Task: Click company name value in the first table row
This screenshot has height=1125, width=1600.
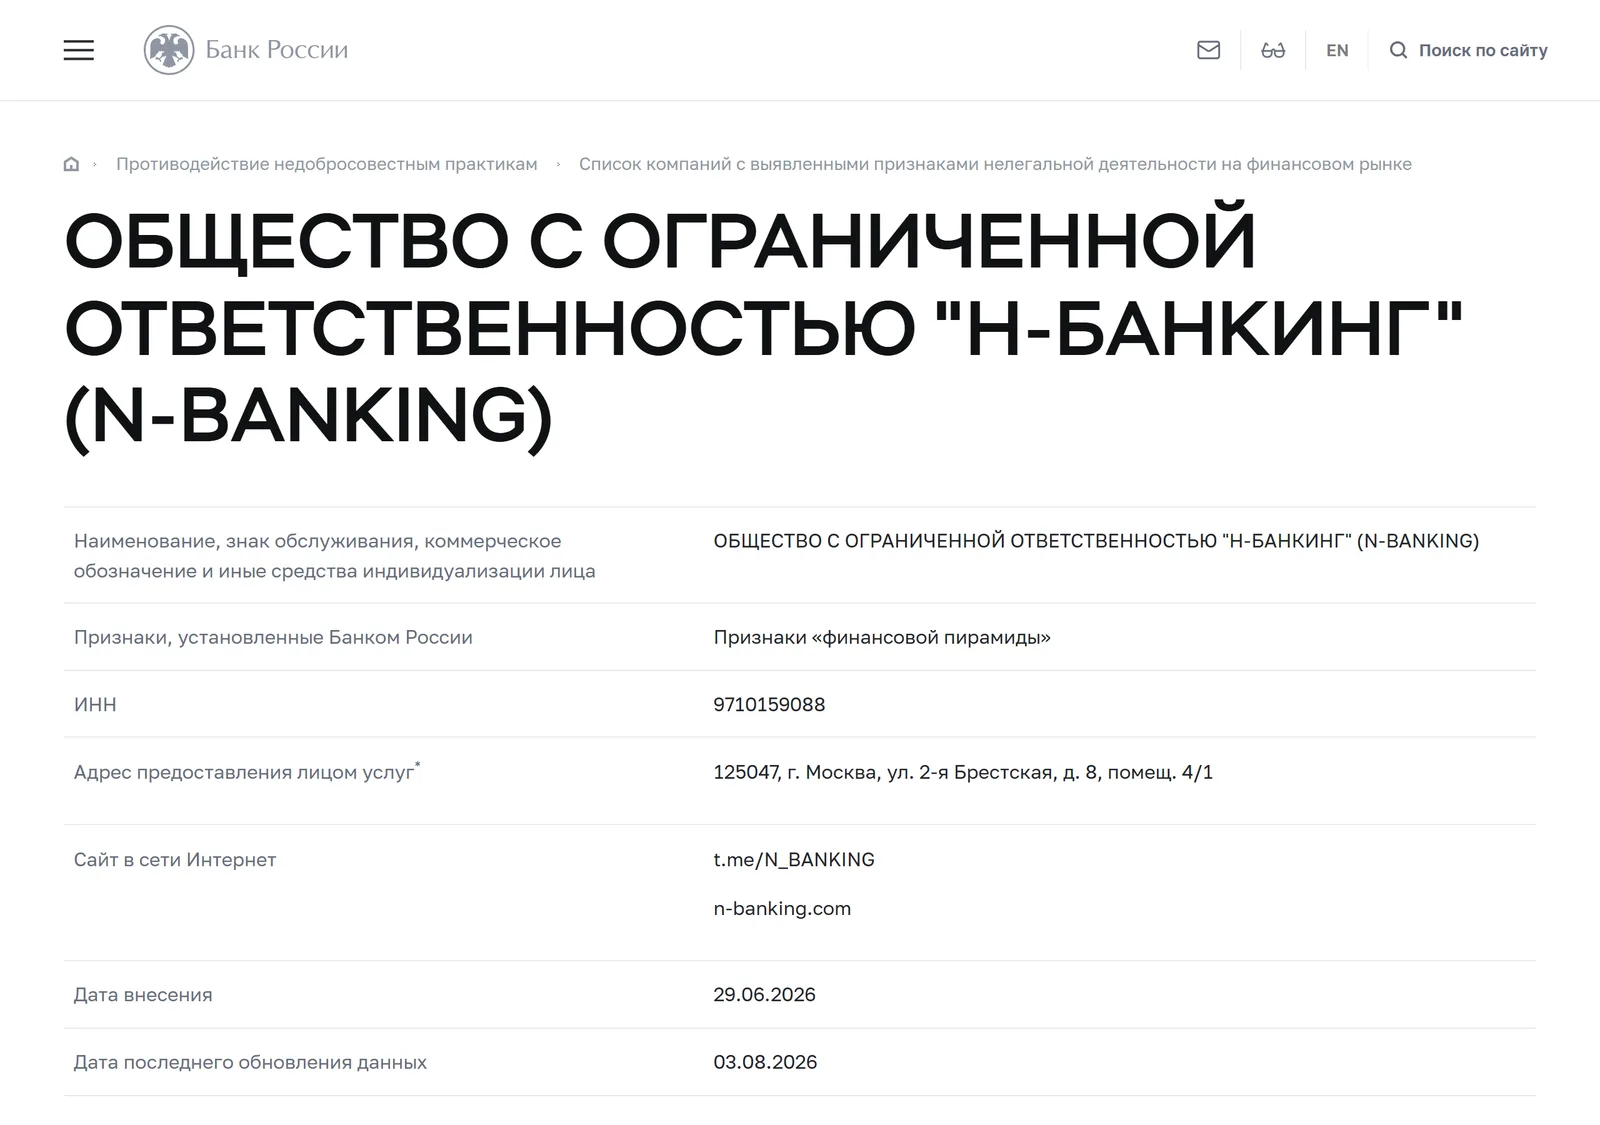Action: 1096,541
